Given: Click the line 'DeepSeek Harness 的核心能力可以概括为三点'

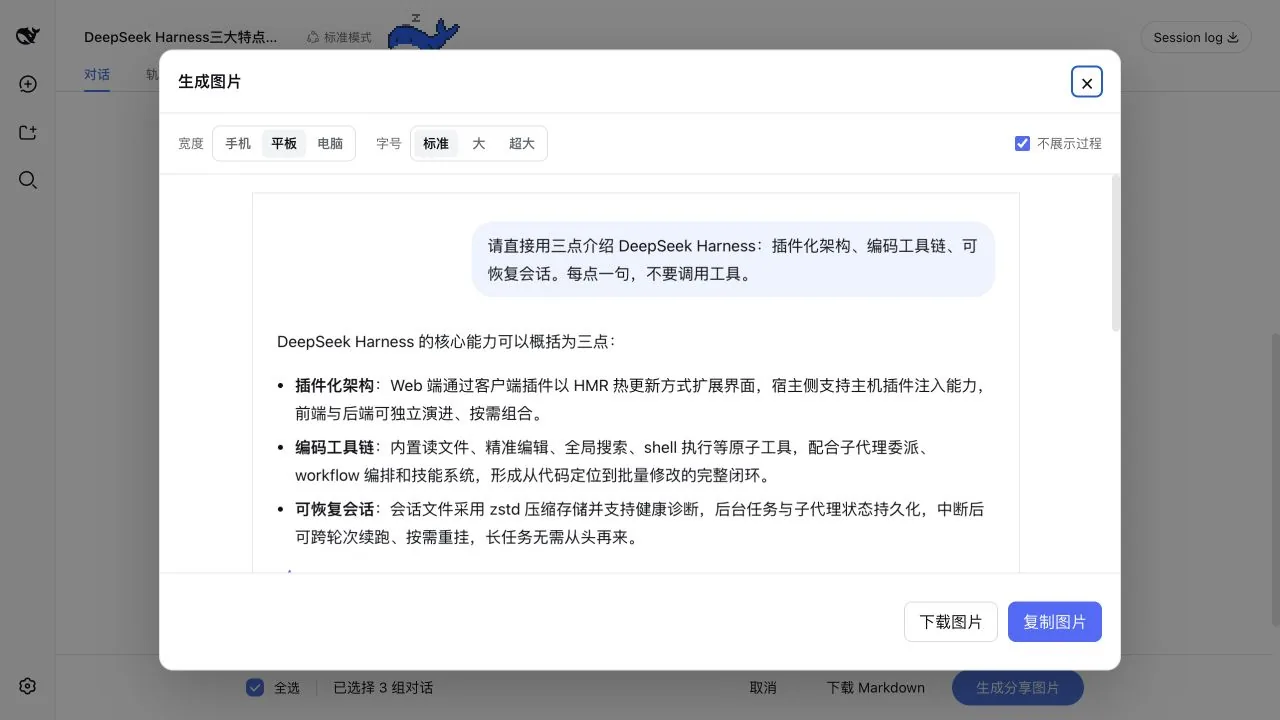Looking at the screenshot, I should [x=446, y=341].
